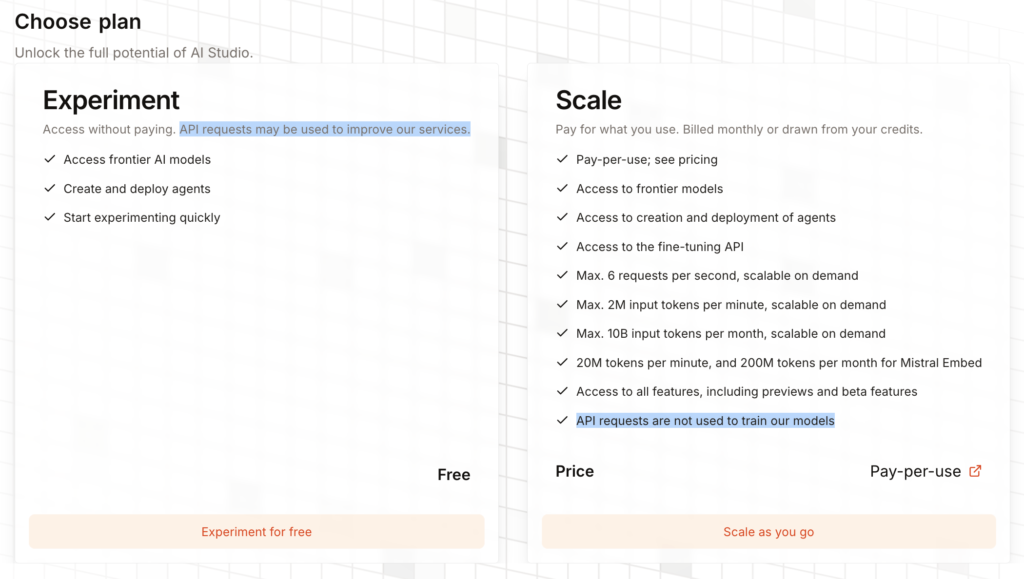
Task: Click checkmark beside API requests are not used
Action: click(563, 420)
